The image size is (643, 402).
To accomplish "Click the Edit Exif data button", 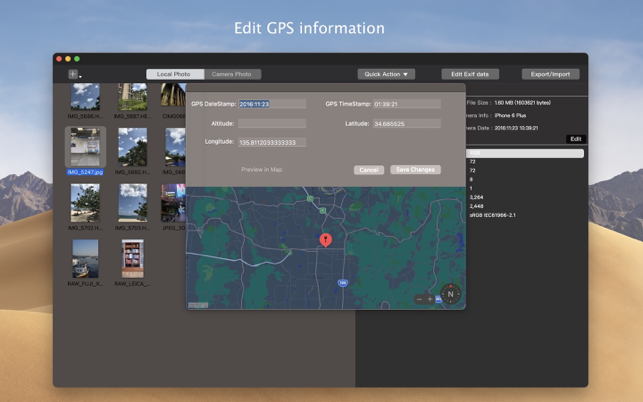I will [x=470, y=74].
